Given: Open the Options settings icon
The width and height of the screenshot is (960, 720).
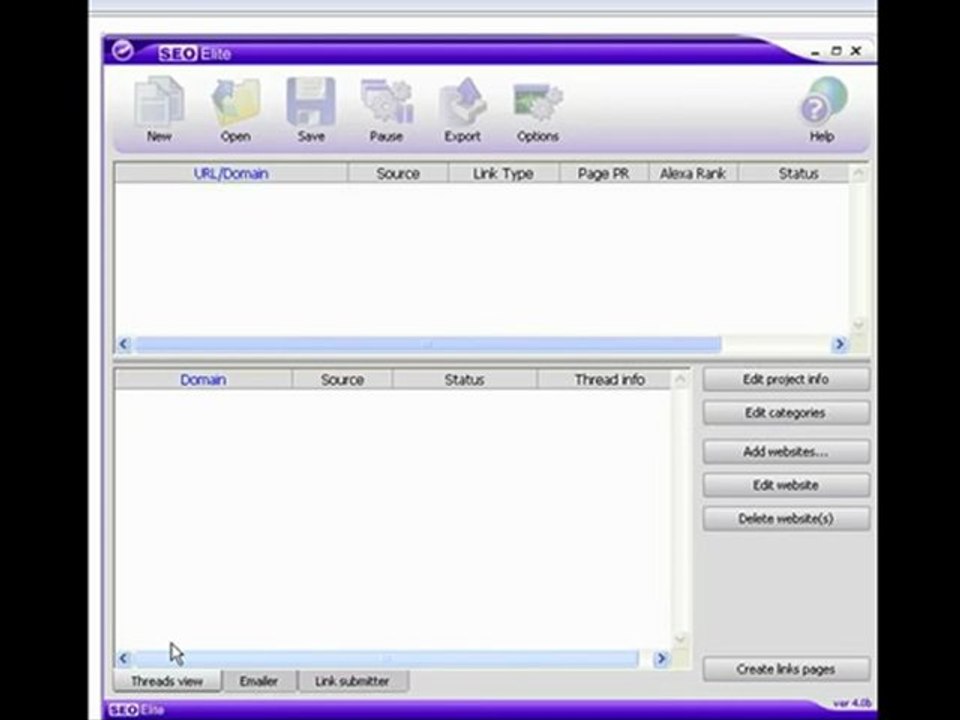Looking at the screenshot, I should pos(538,109).
